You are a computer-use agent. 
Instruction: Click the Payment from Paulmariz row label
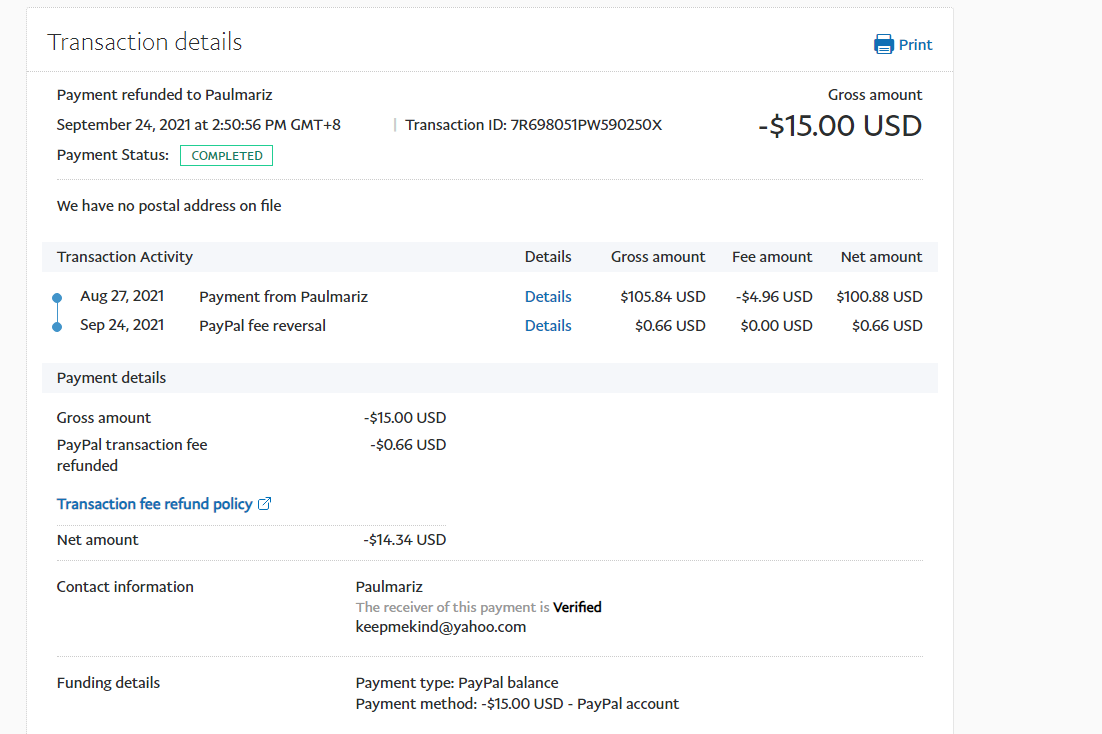coord(283,297)
